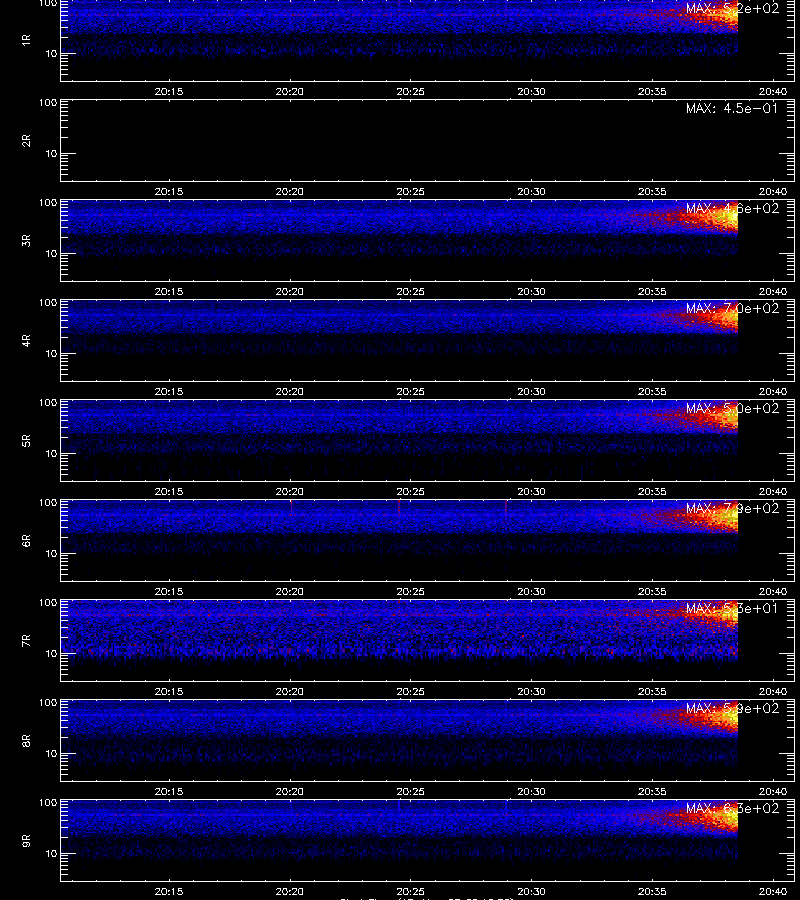This screenshot has width=800, height=900.
Task: Click the 20:25 tick label below panel 9R
Action: click(410, 891)
